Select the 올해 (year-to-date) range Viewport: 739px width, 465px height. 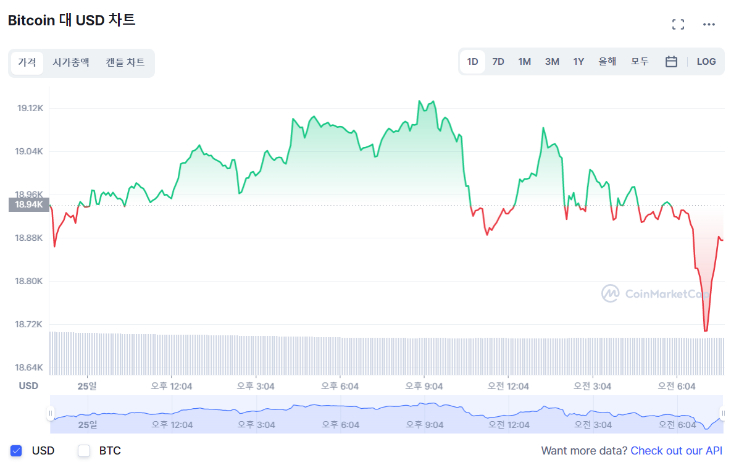tap(607, 62)
